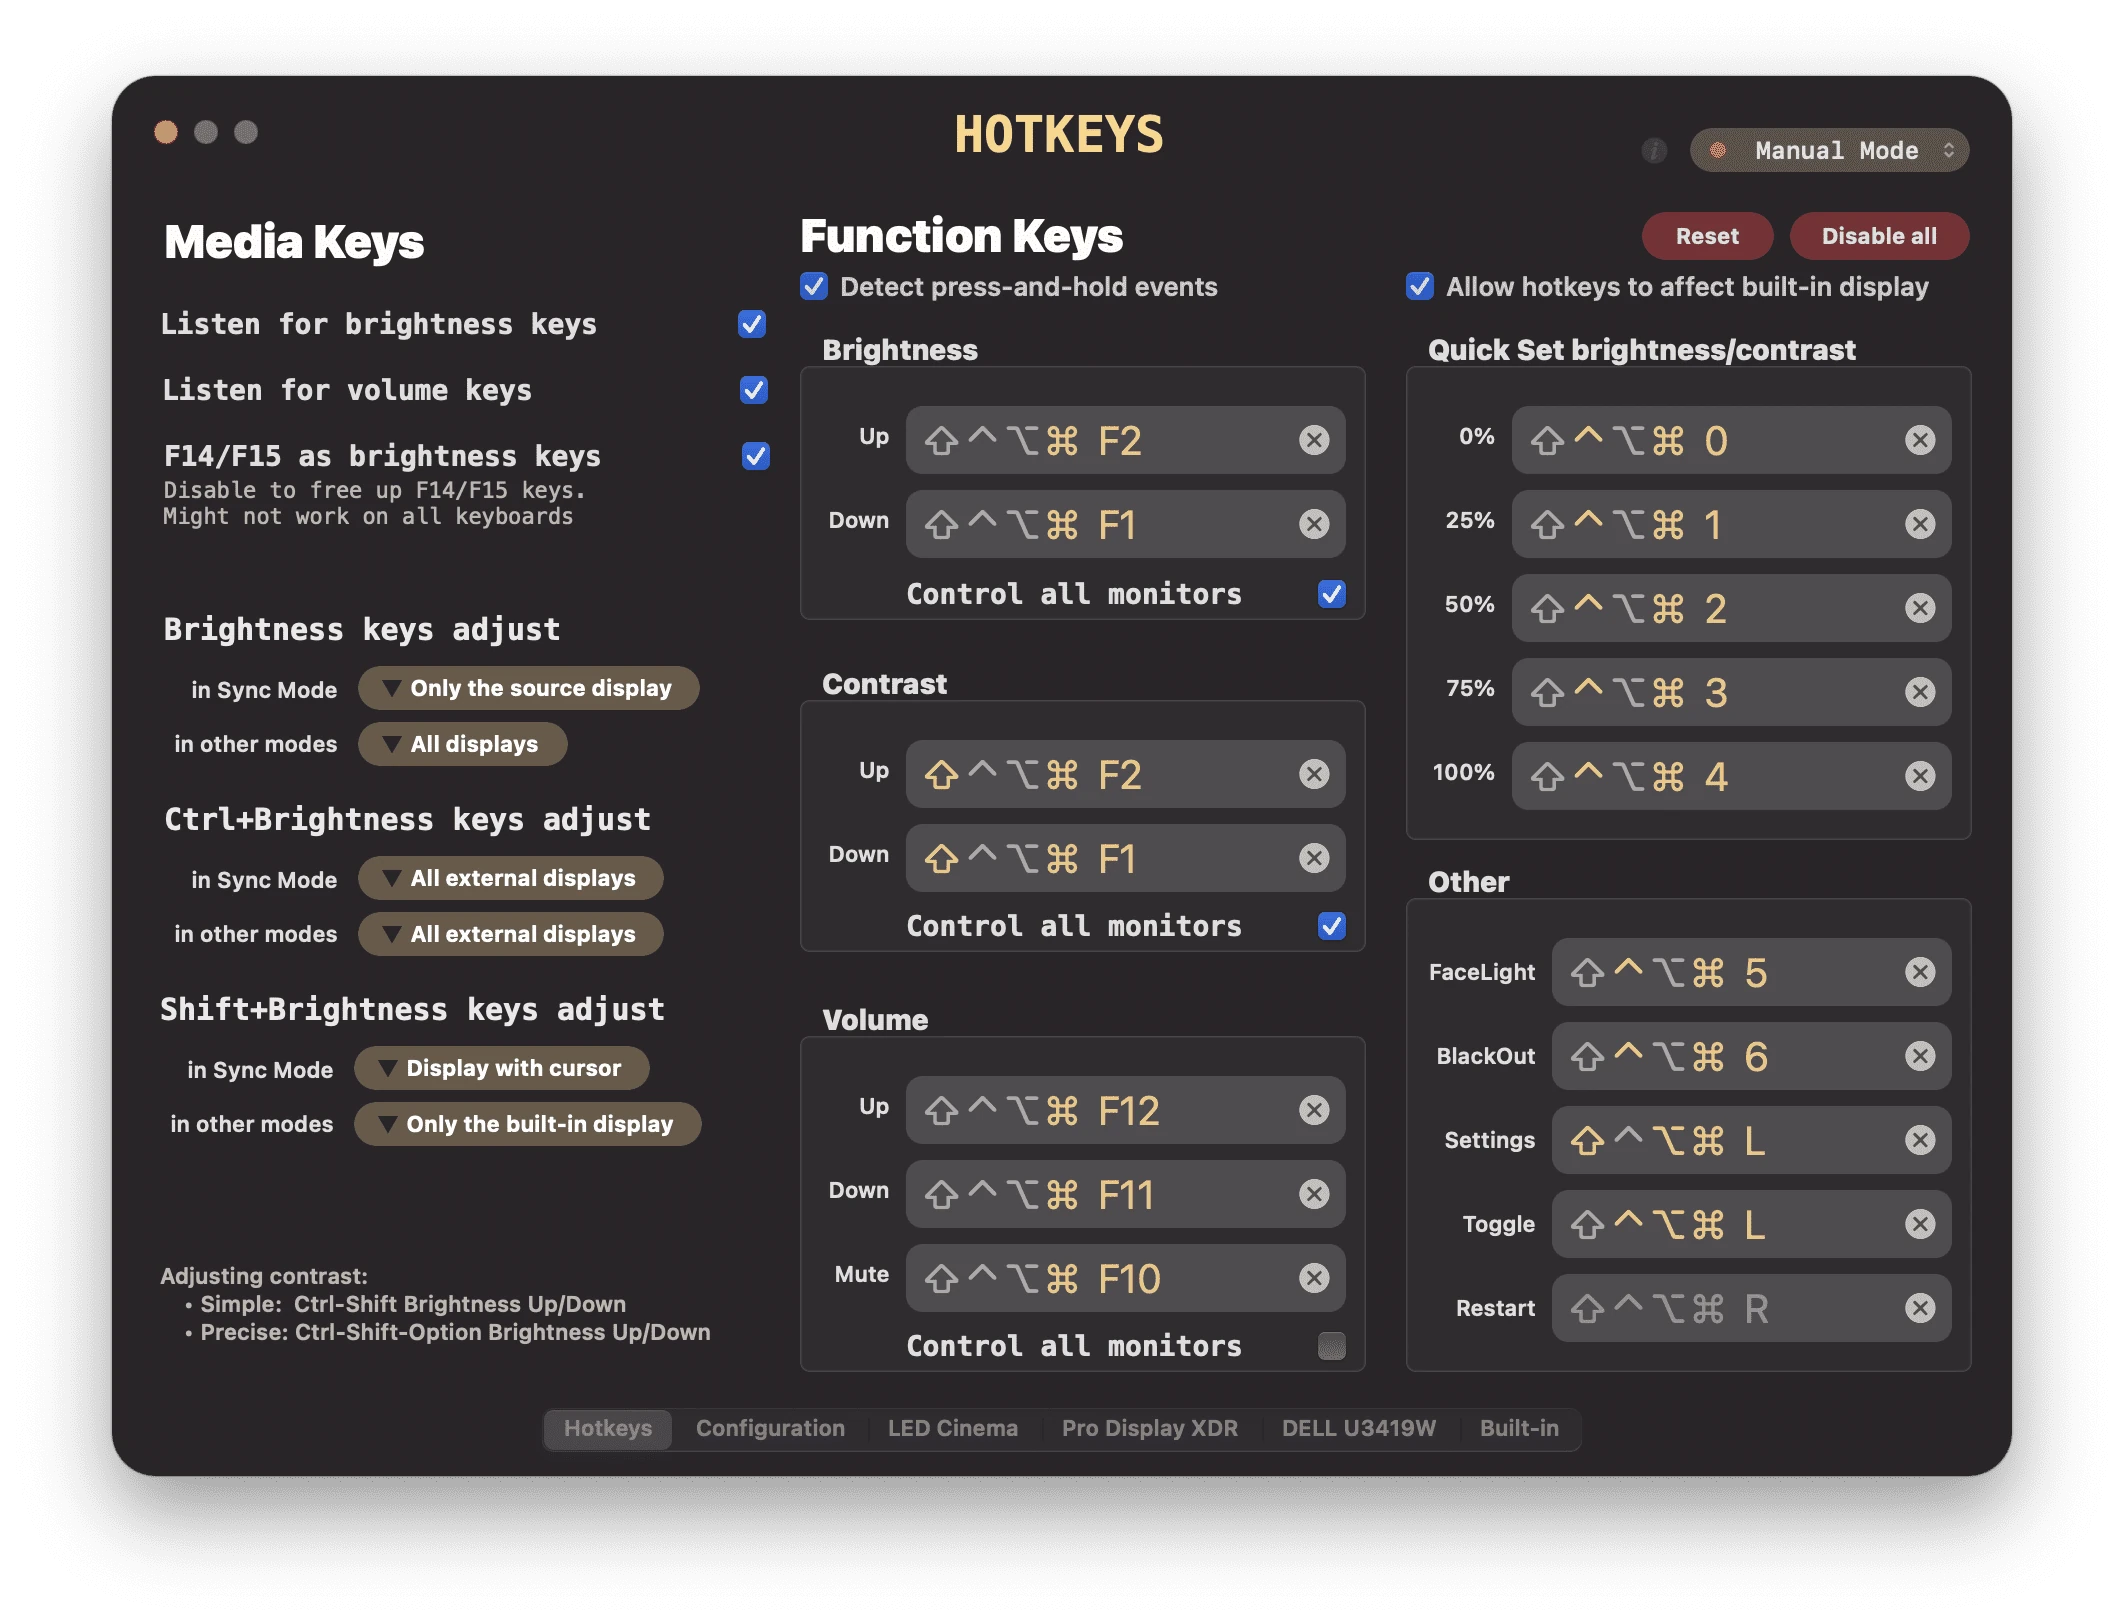Clear the FaceLight hotkey
This screenshot has width=2124, height=1624.
pyautogui.click(x=1920, y=972)
